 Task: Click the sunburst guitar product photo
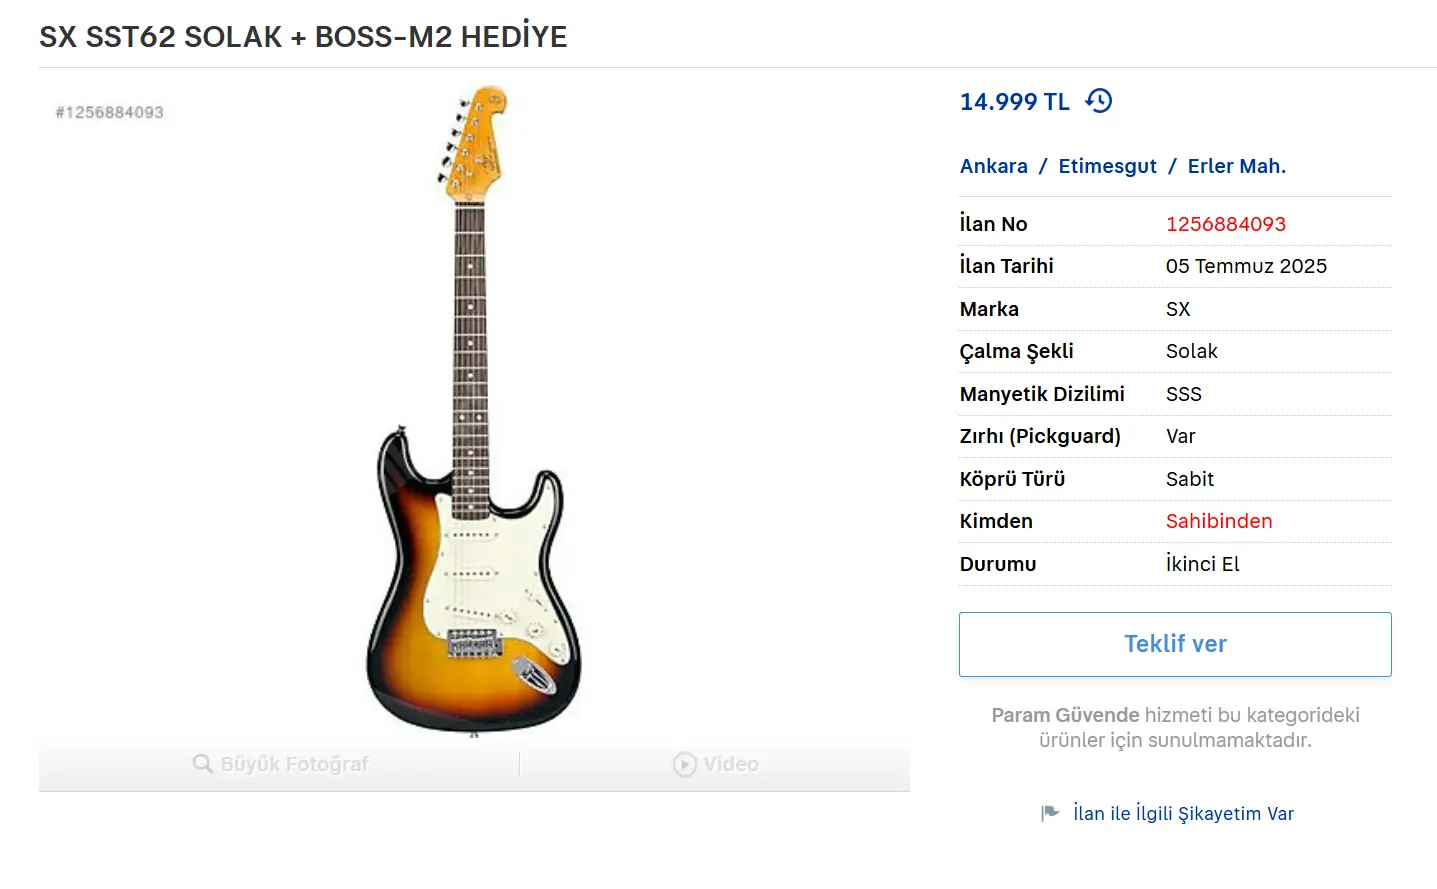pos(474,412)
